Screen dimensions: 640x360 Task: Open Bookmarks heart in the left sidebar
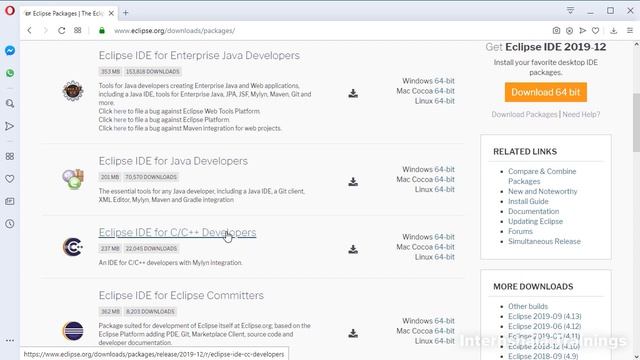tap(10, 179)
